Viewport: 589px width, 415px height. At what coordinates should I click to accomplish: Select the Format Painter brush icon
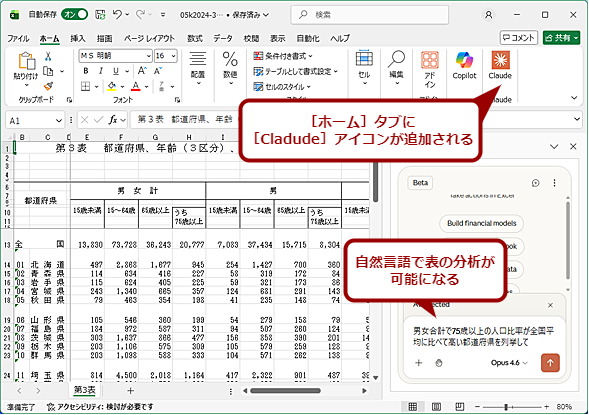click(x=48, y=86)
